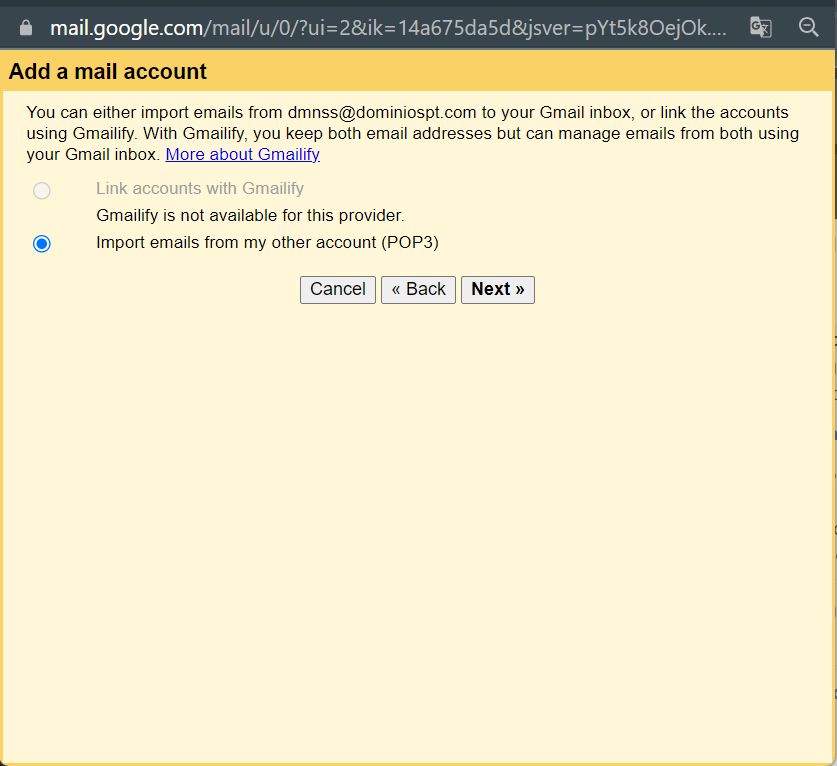Click 'Gmailify is not available for this provider' text

pyautogui.click(x=250, y=215)
